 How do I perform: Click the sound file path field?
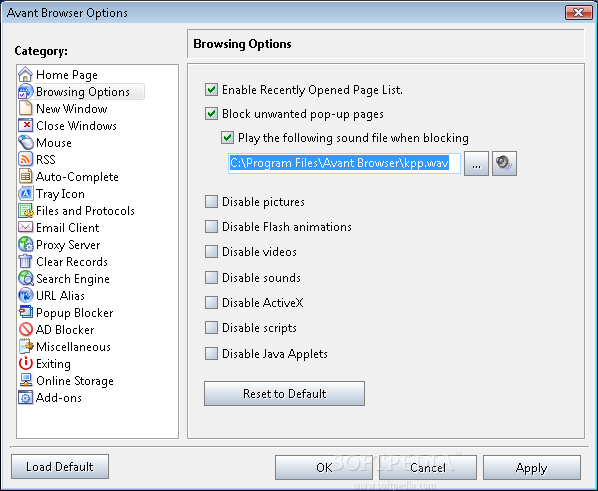click(x=344, y=163)
